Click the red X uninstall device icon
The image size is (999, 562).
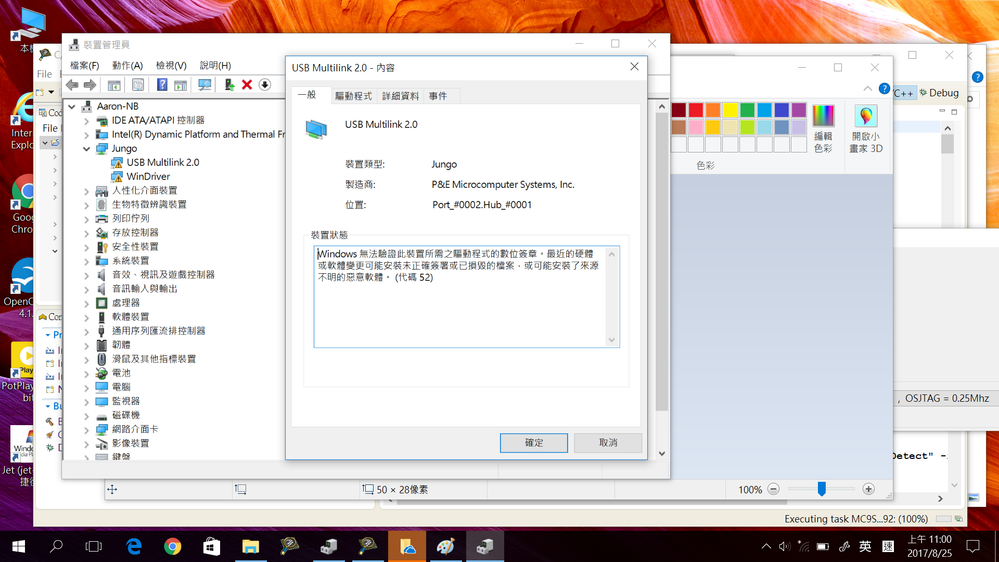point(247,85)
